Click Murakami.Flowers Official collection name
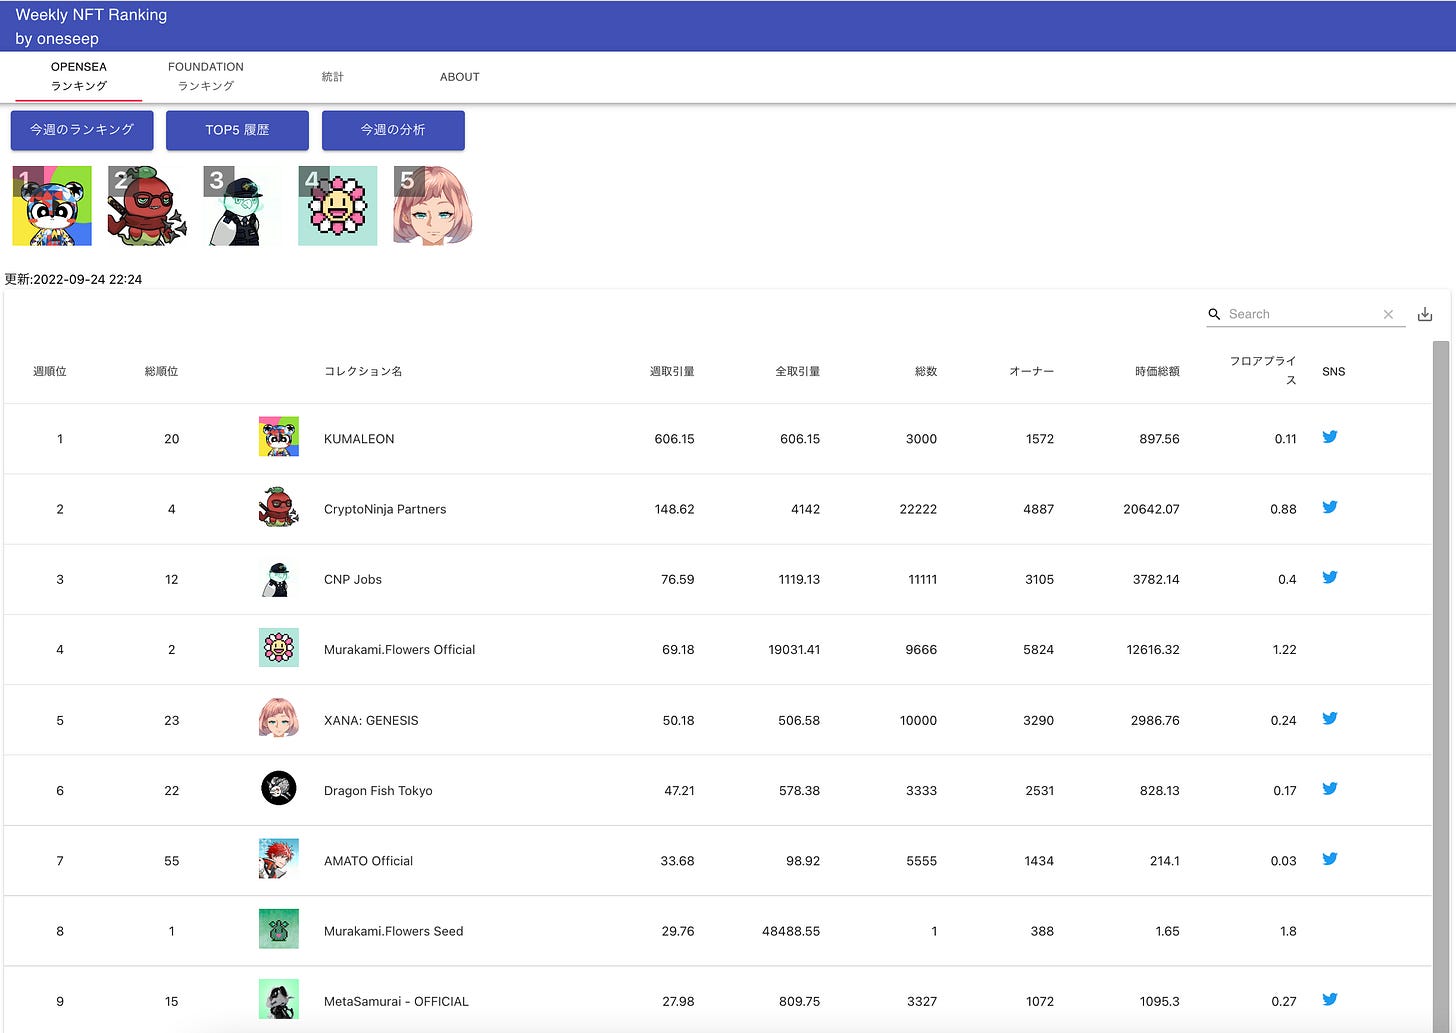Image resolution: width=1456 pixels, height=1033 pixels. pyautogui.click(x=400, y=649)
